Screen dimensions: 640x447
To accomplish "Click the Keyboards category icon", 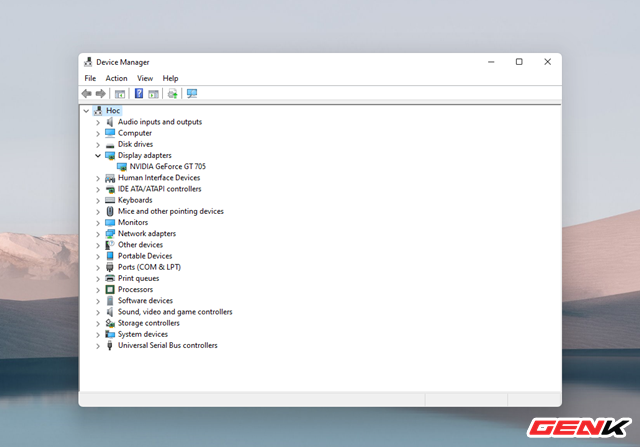I will (110, 200).
